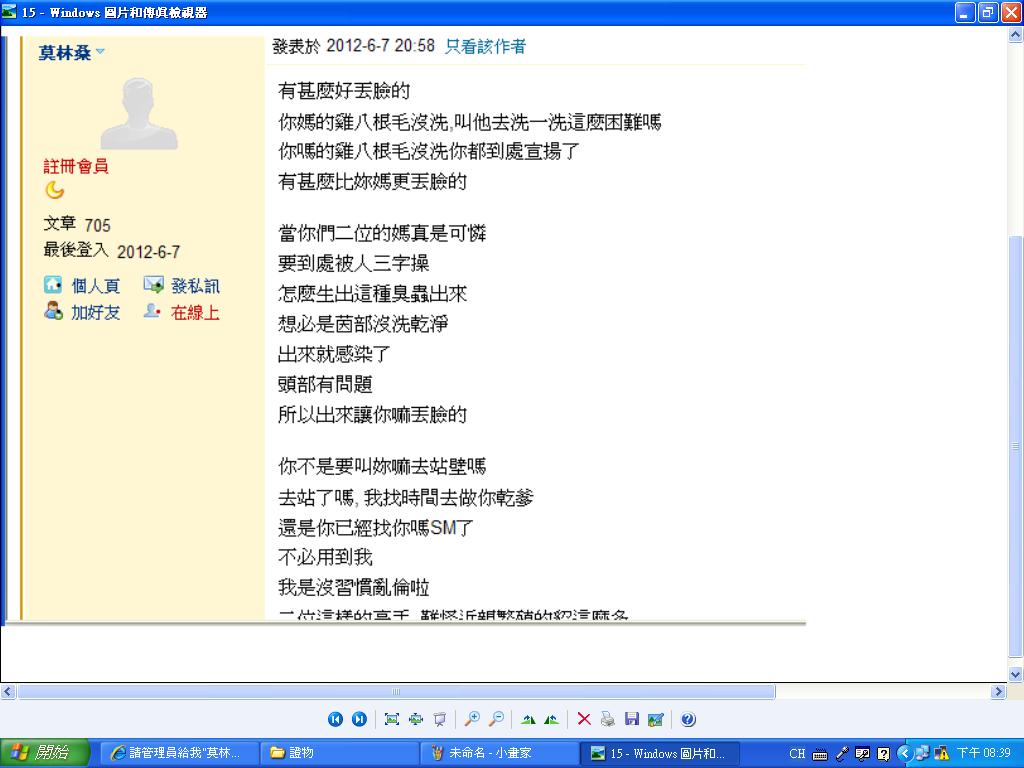Zoom out with the minus magnifier
1024x768 pixels.
(496, 719)
